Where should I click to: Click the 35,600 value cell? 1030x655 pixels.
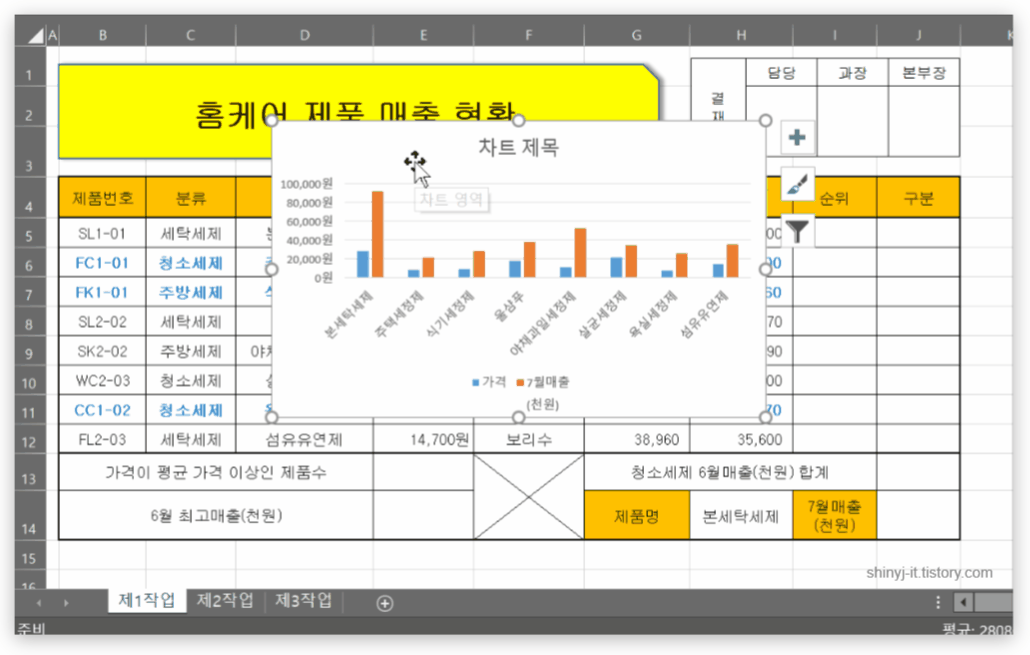741,440
